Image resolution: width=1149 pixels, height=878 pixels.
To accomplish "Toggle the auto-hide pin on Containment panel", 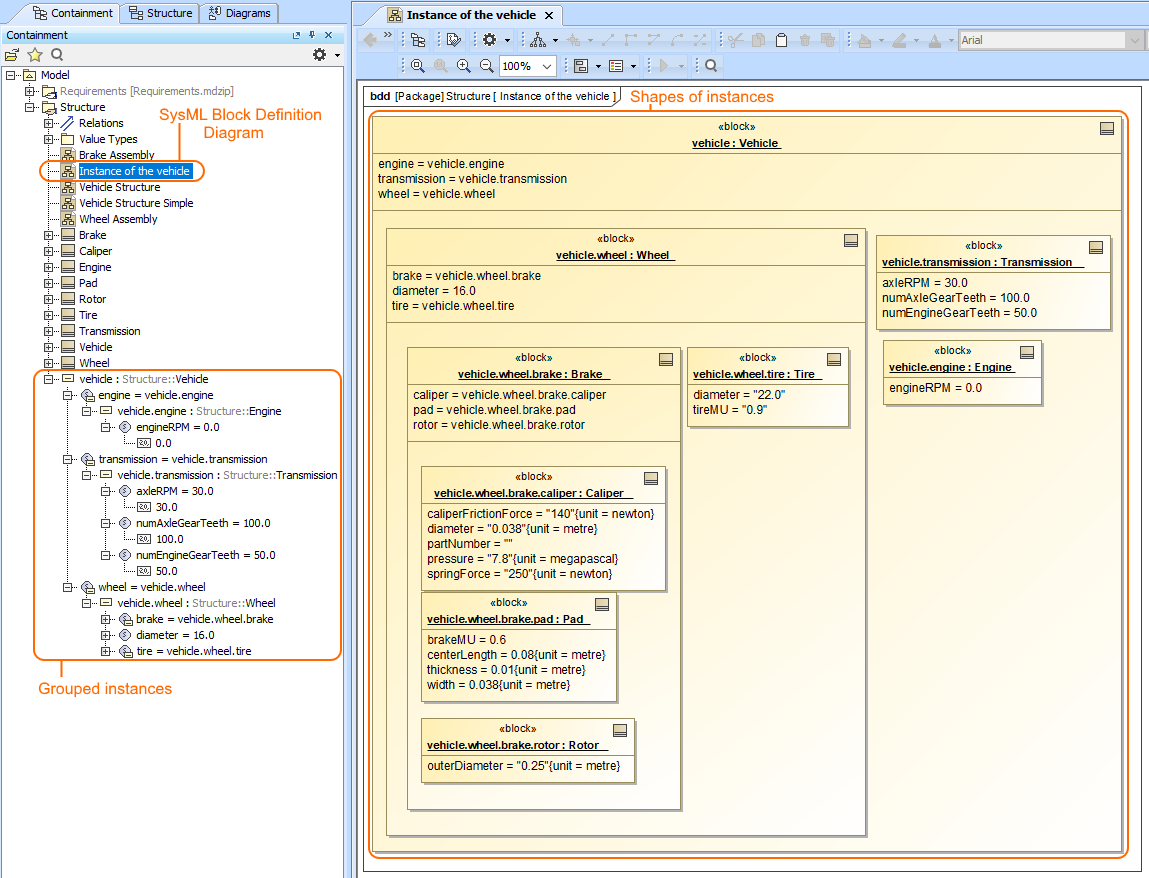I will pyautogui.click(x=311, y=35).
